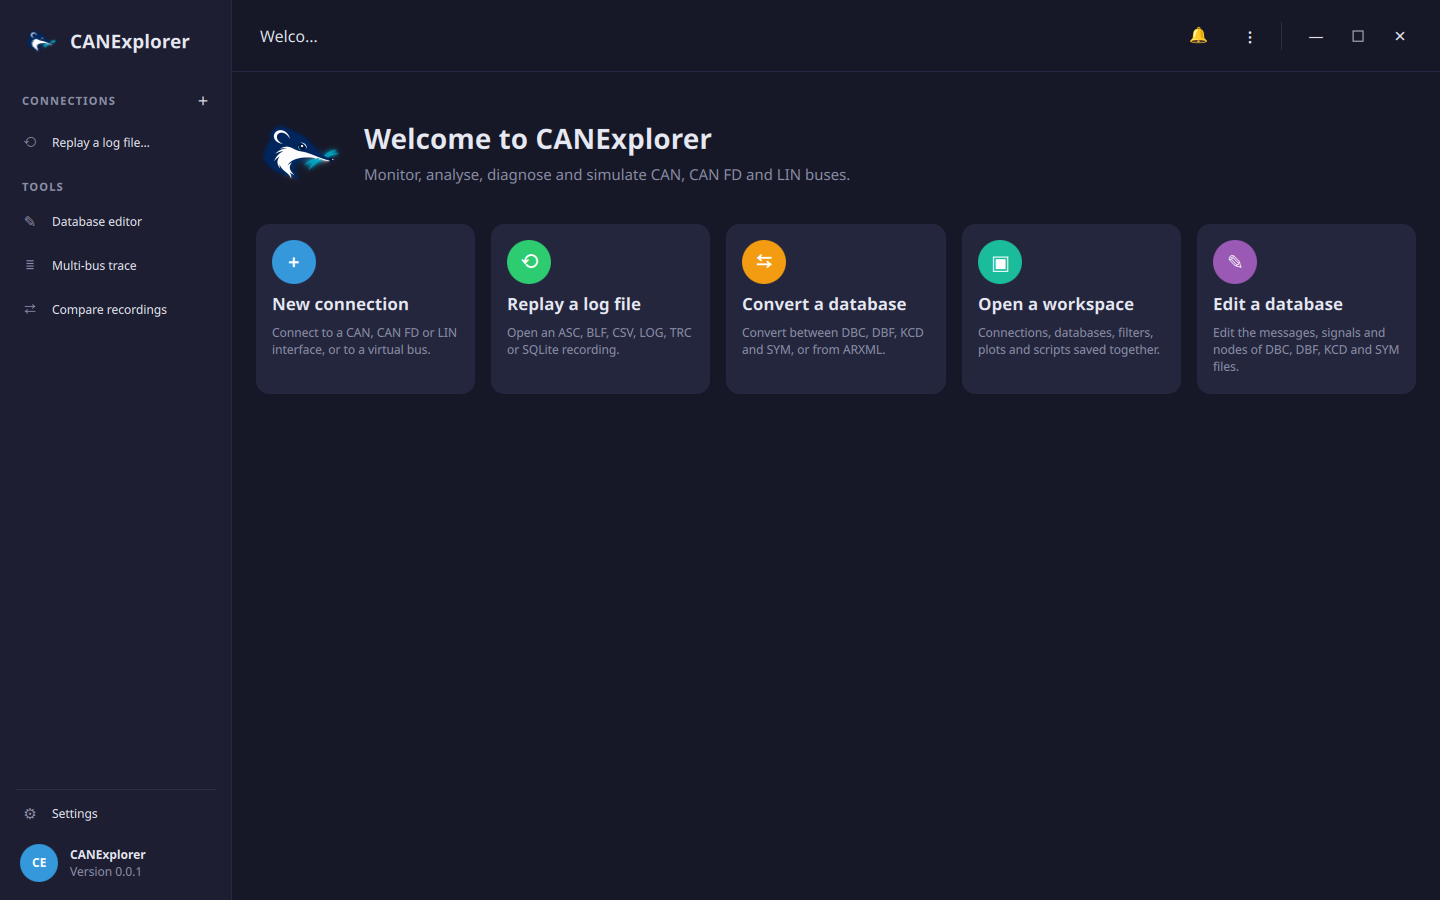Click the CONNECTIONS section heading

coord(69,101)
